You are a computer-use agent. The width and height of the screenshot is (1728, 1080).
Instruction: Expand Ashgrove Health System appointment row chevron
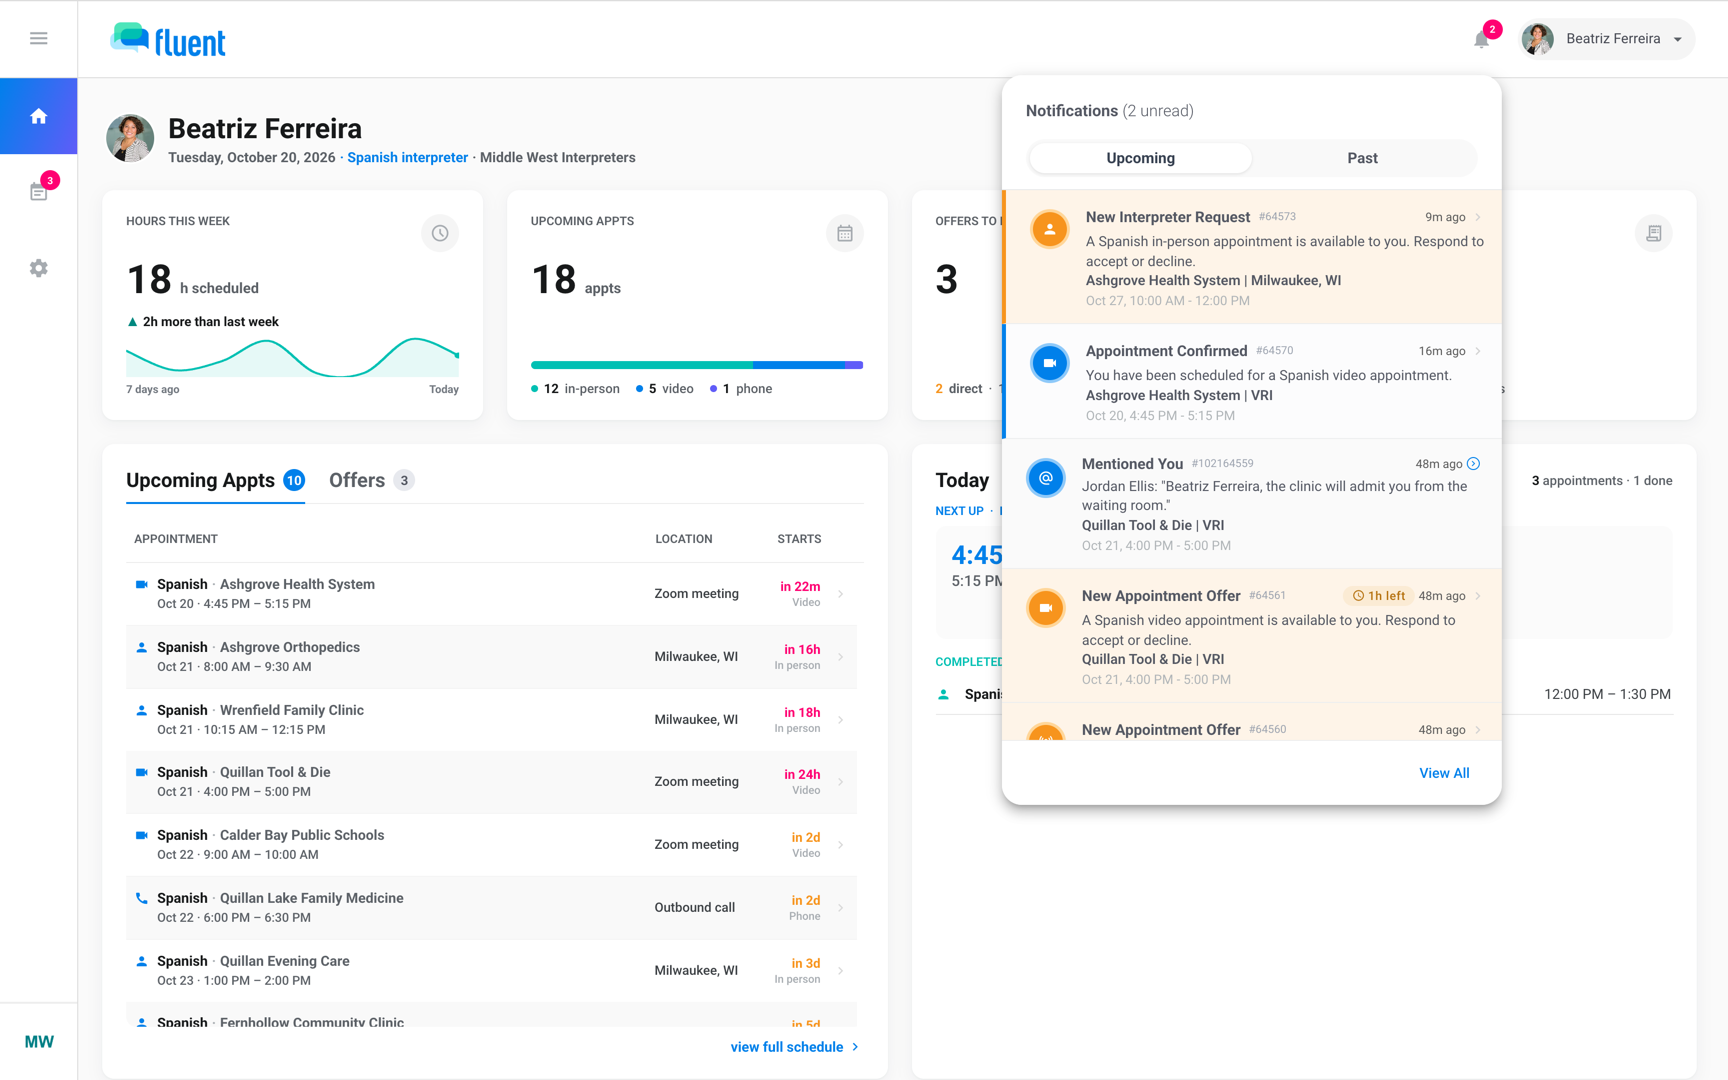click(841, 594)
